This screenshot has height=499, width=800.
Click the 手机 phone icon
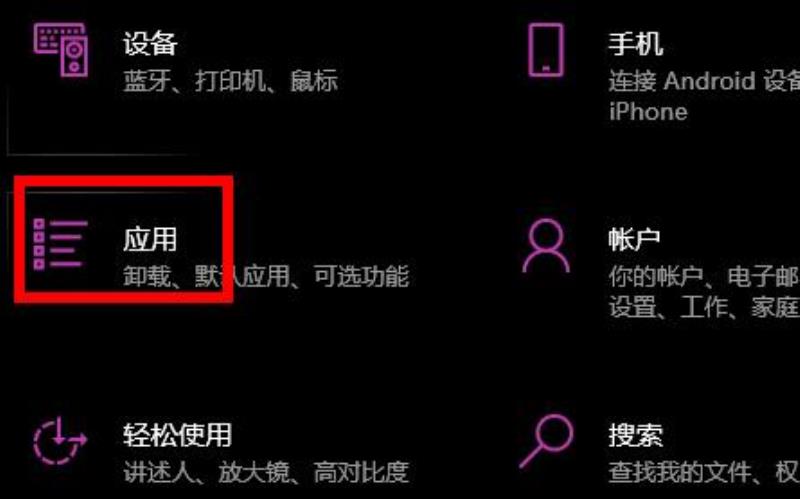tap(545, 49)
